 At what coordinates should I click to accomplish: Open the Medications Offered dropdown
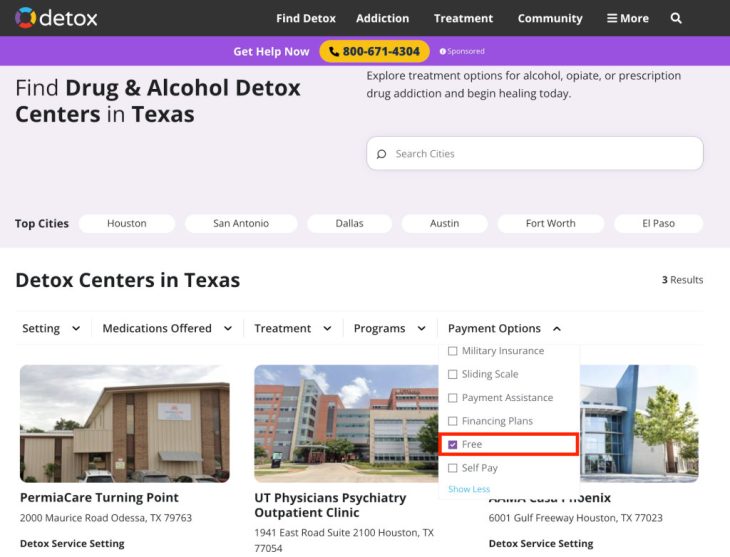point(167,328)
